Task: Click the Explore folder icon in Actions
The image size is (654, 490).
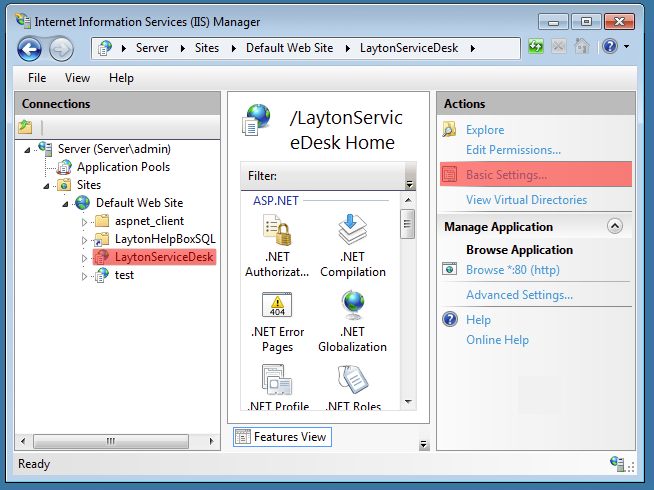Action: tap(450, 130)
